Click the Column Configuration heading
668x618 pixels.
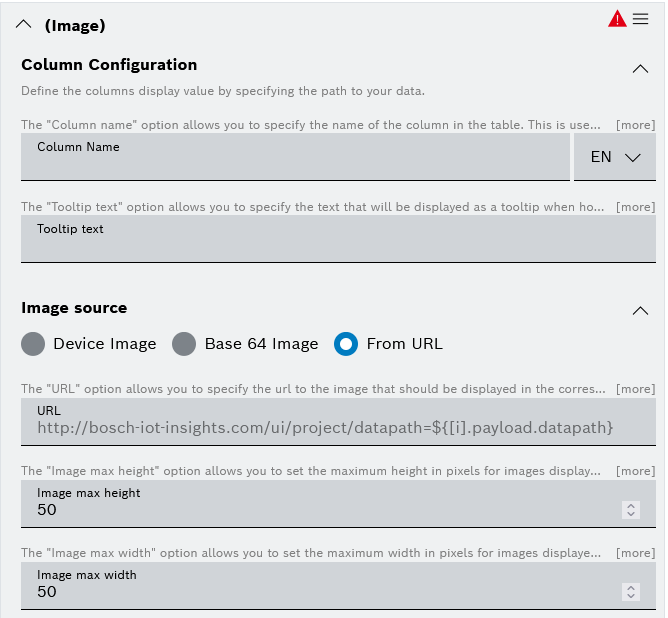[109, 65]
